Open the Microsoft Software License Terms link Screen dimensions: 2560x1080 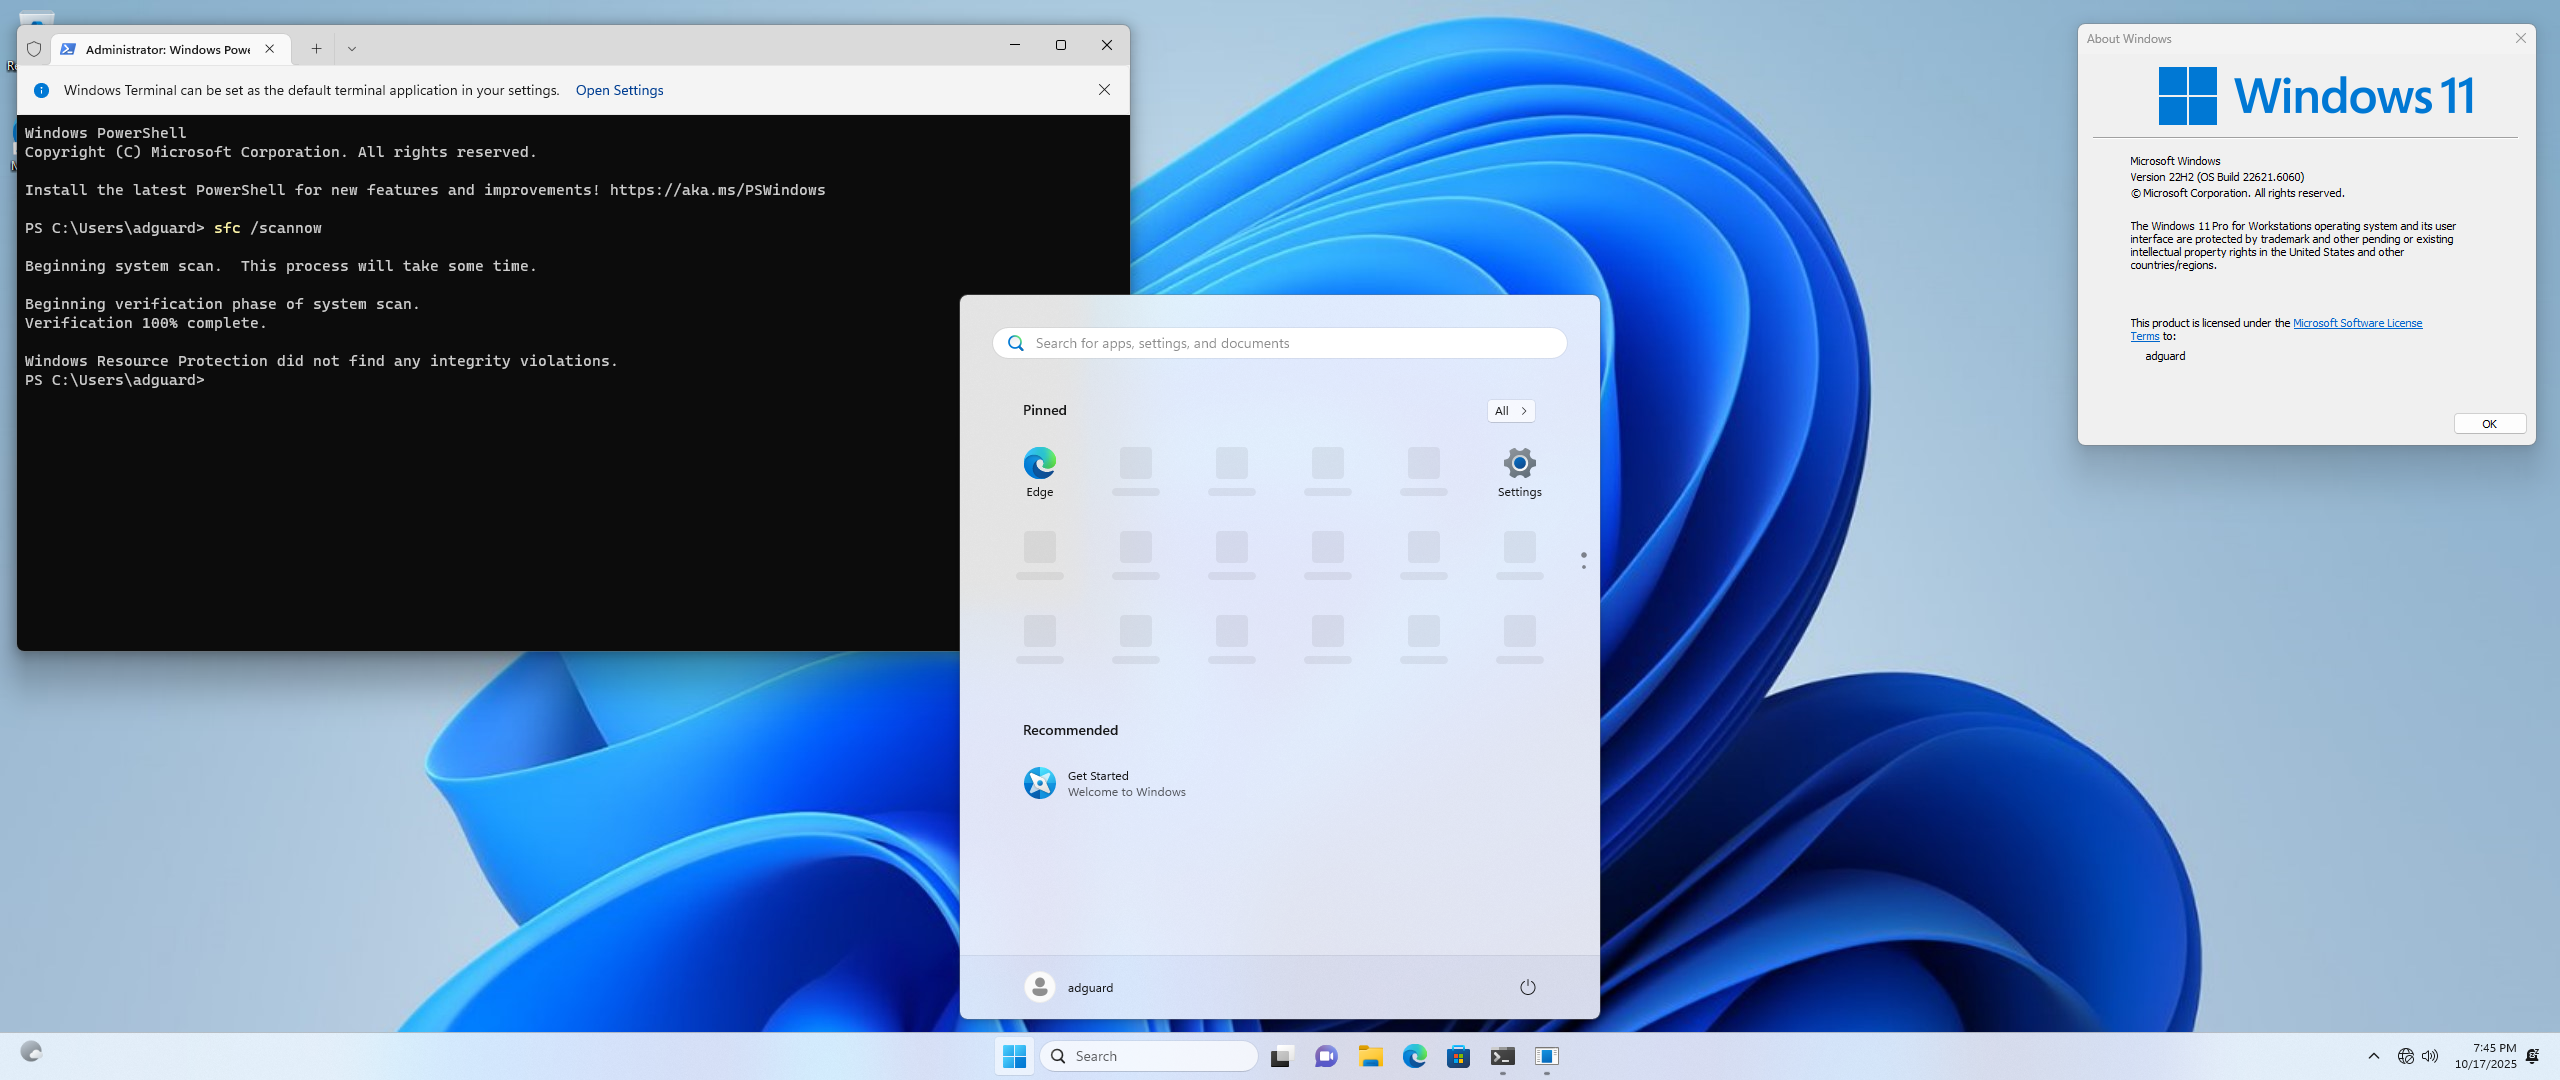coord(2356,323)
